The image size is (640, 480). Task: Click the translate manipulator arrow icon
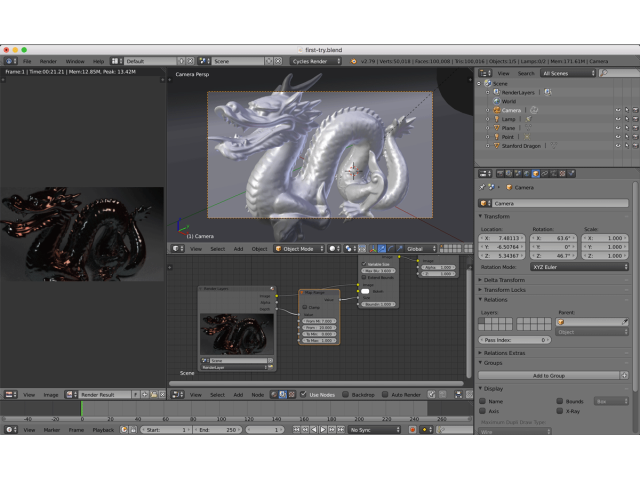click(382, 249)
